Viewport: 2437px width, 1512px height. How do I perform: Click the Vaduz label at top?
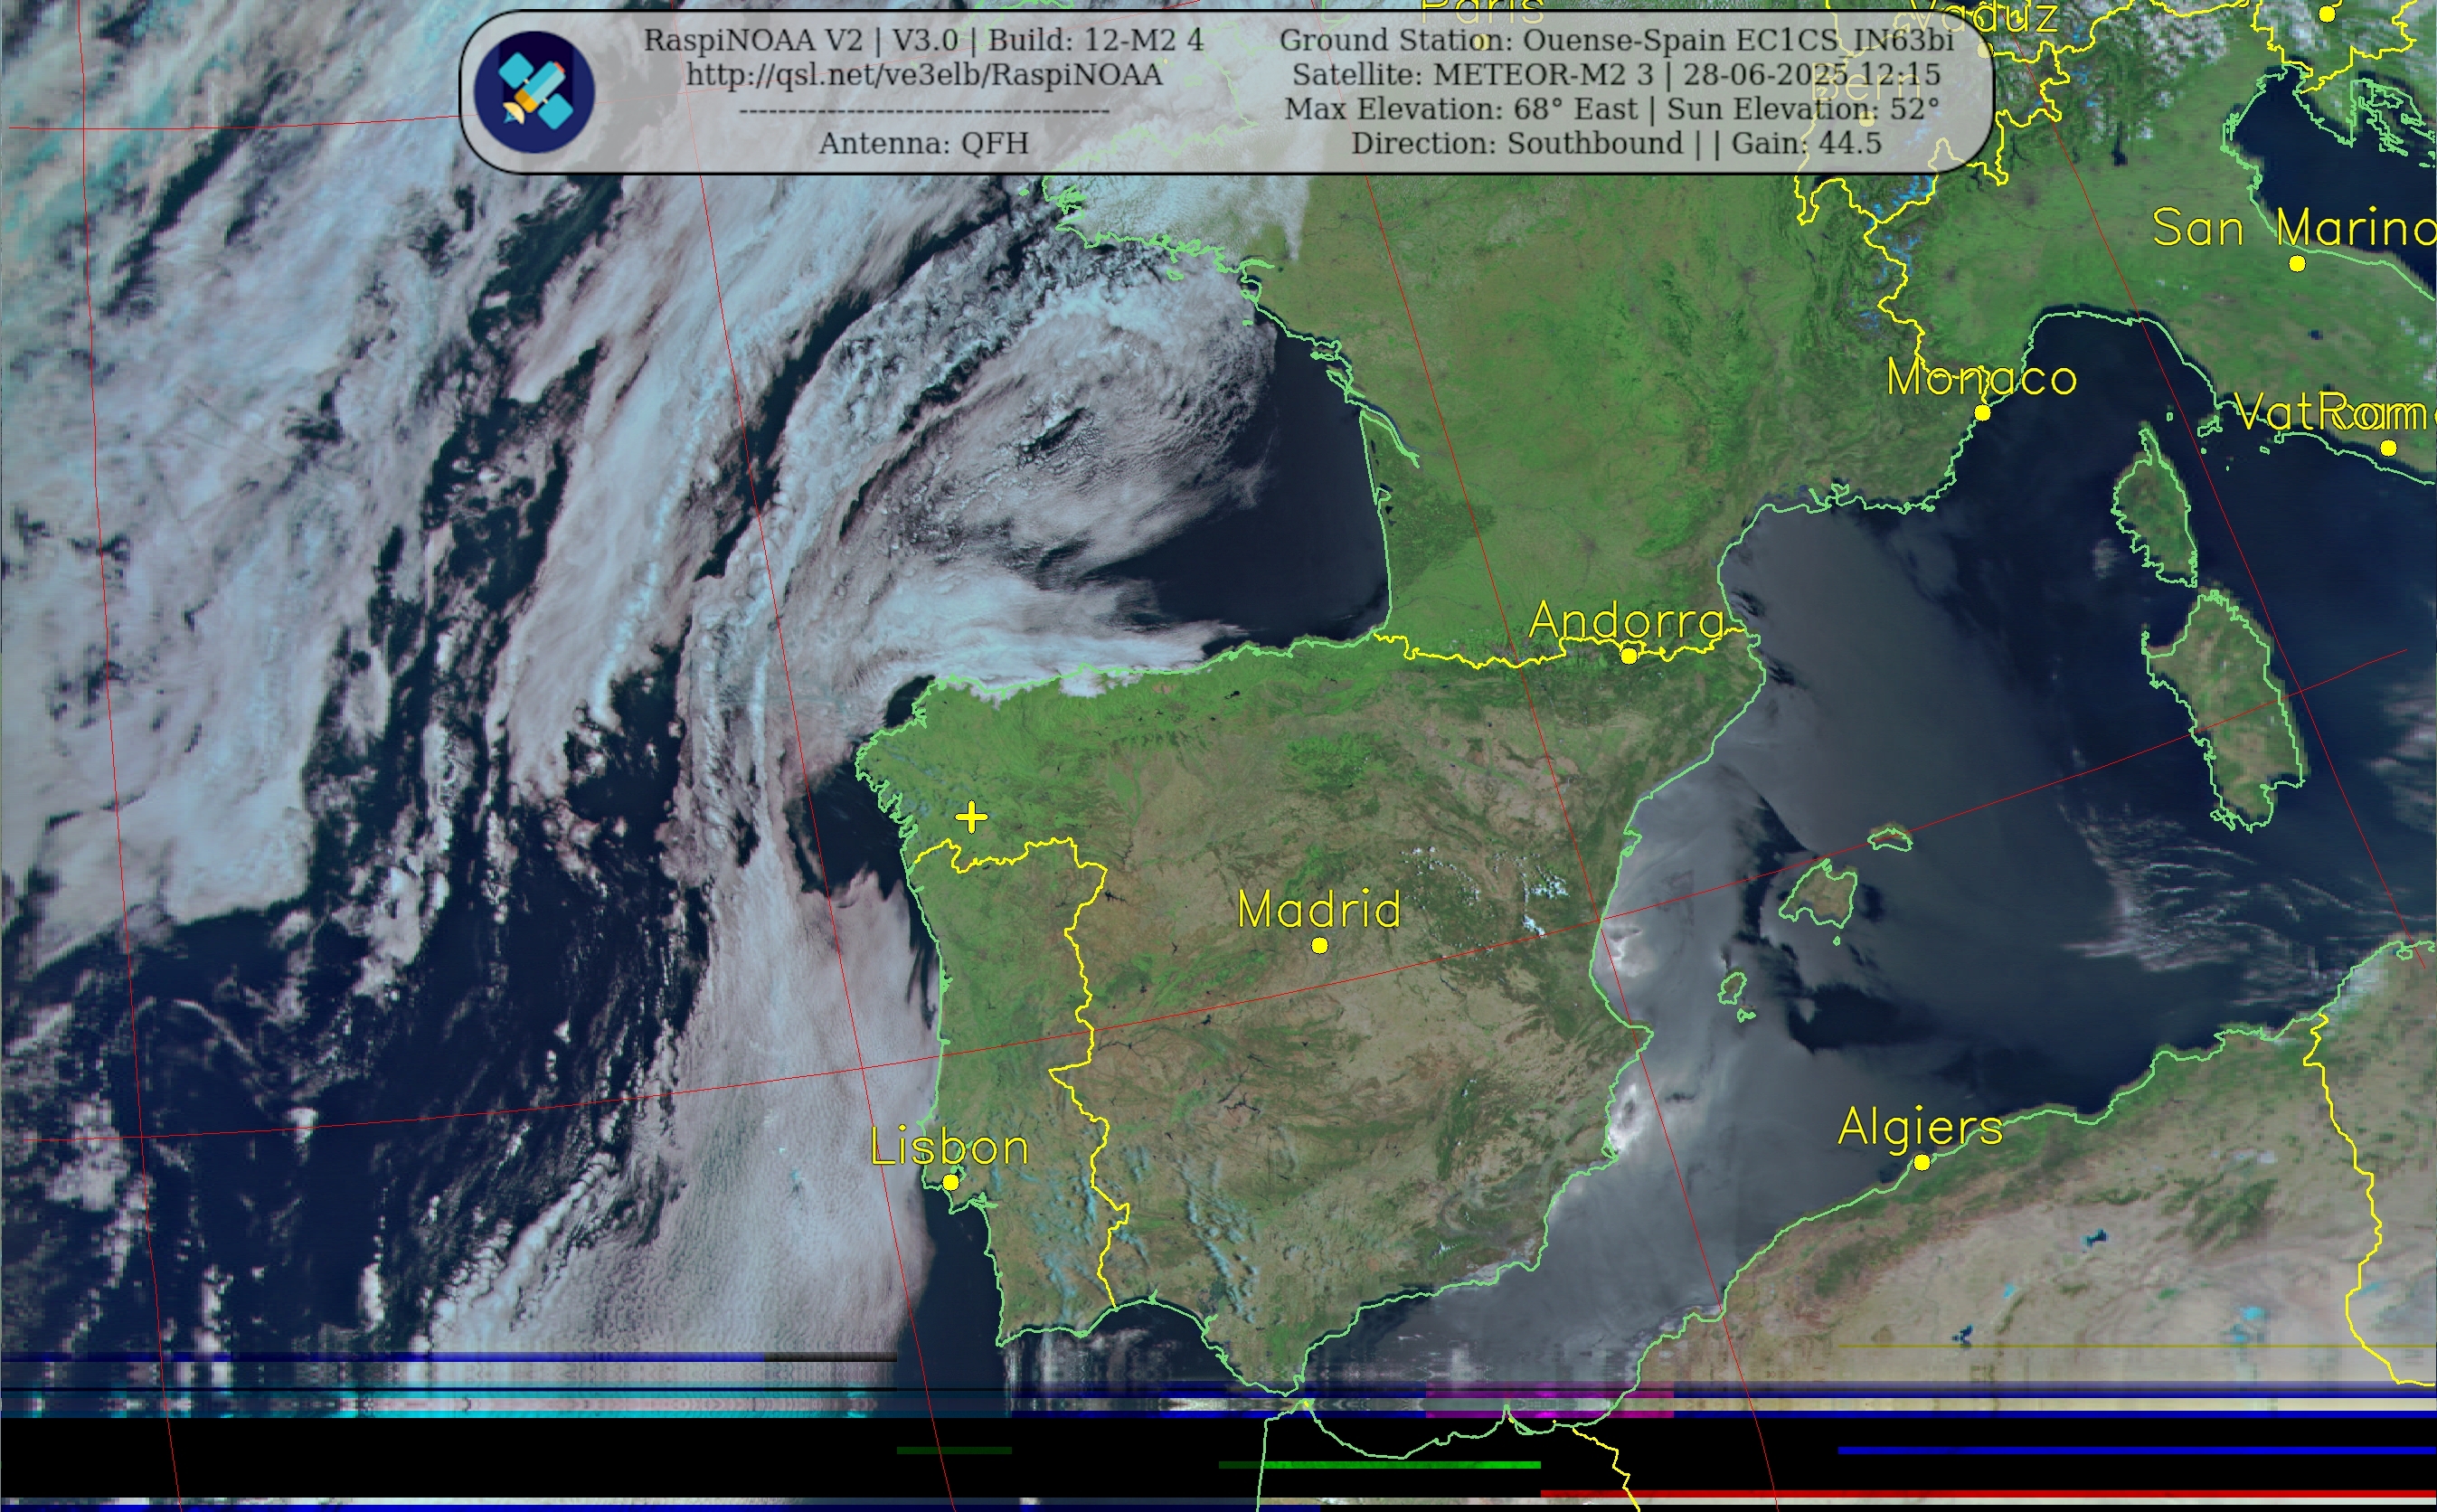[1983, 15]
